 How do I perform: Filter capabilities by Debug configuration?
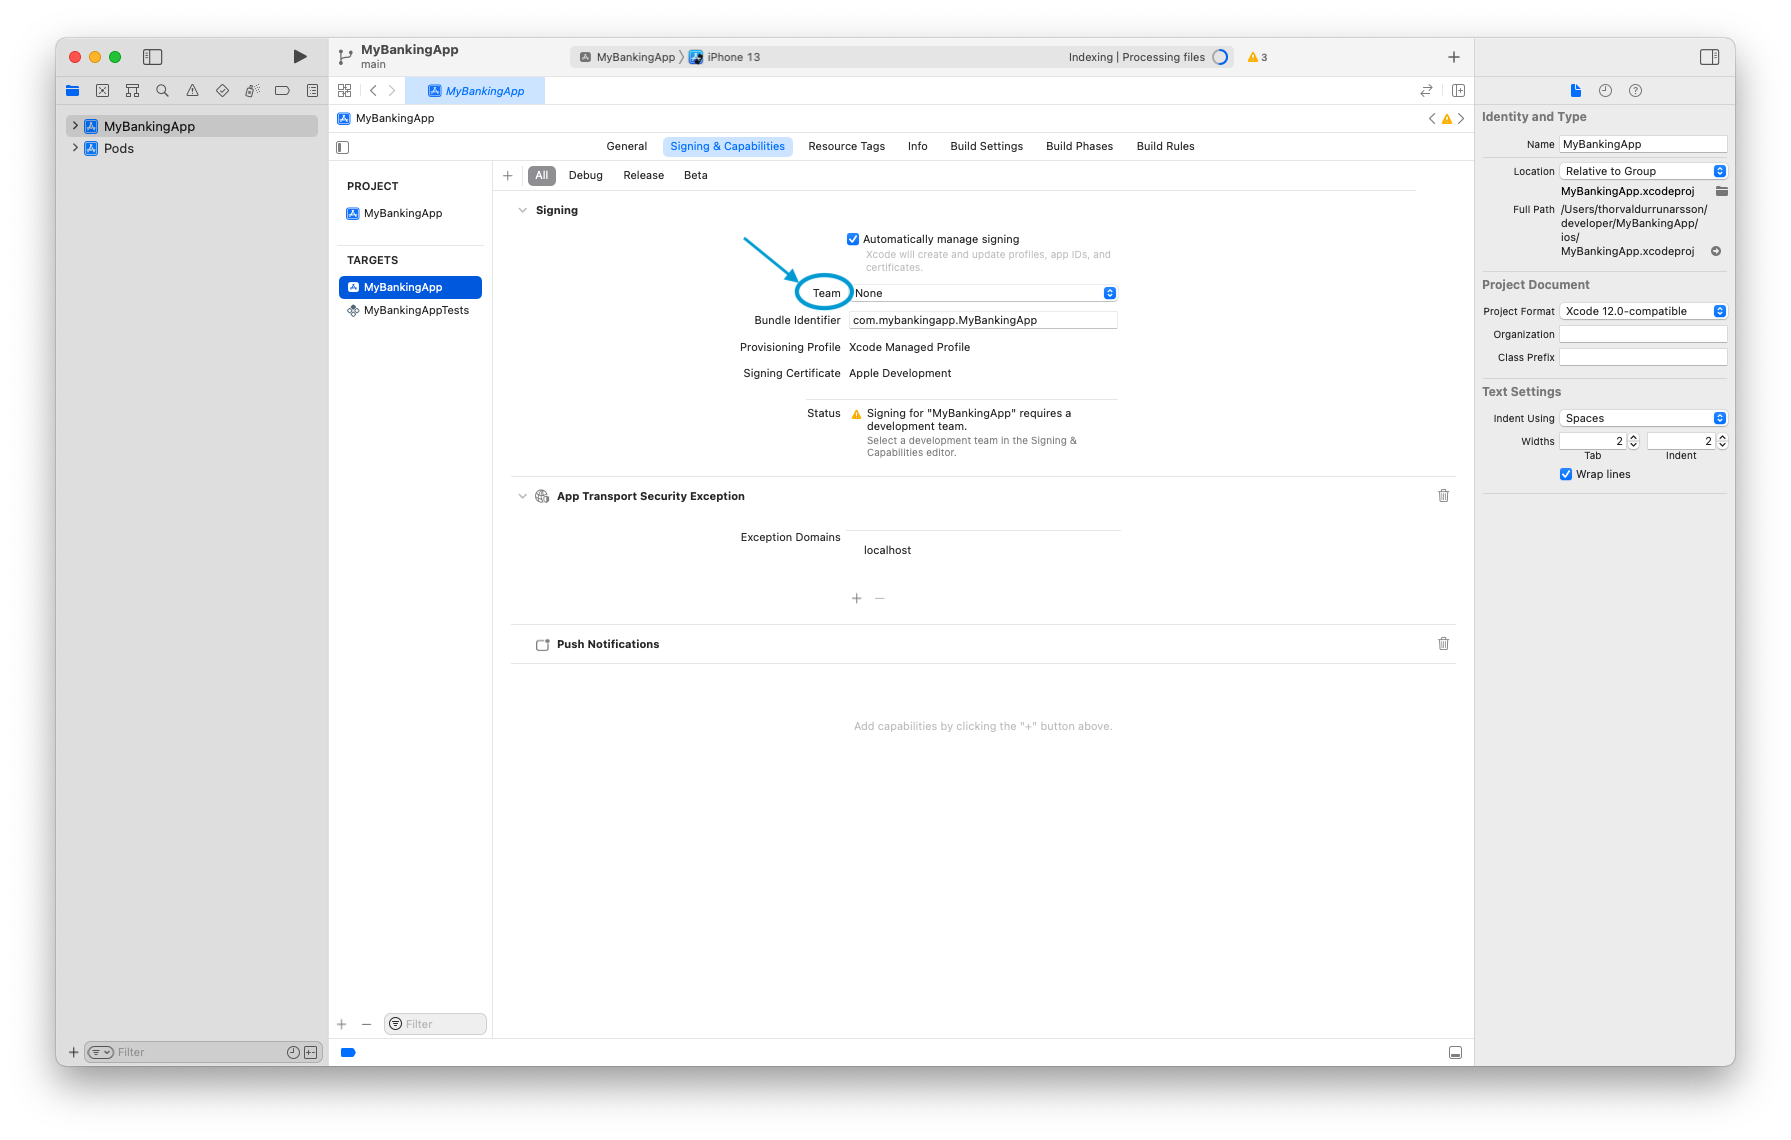(586, 175)
